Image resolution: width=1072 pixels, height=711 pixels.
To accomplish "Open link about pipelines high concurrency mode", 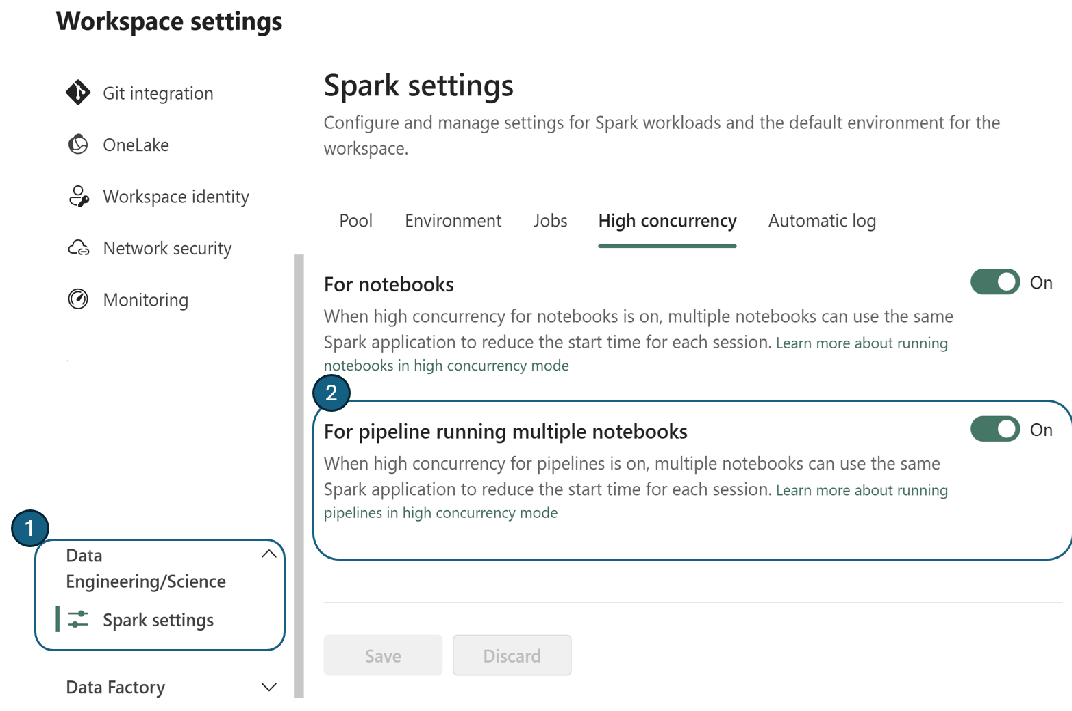I will tap(636, 501).
